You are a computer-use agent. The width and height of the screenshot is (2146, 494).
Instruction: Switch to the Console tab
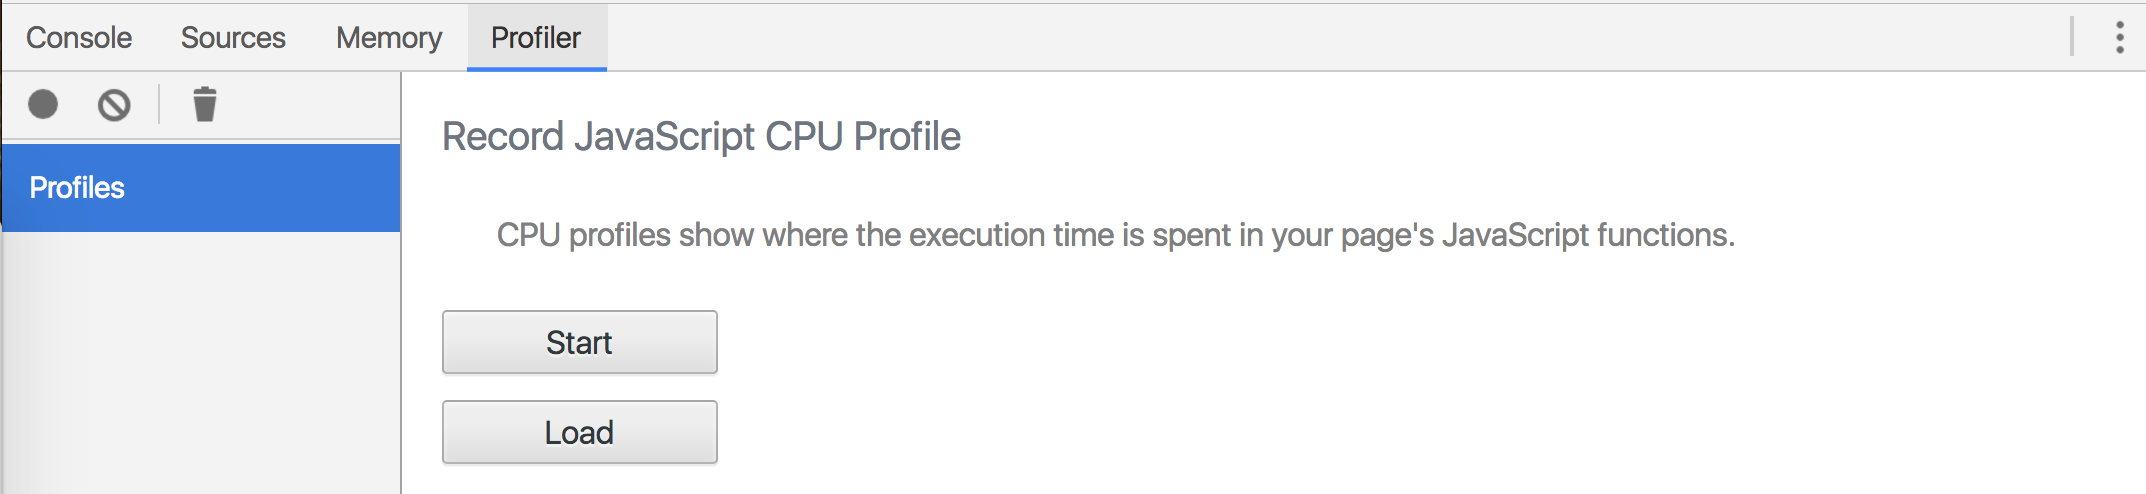click(x=79, y=38)
